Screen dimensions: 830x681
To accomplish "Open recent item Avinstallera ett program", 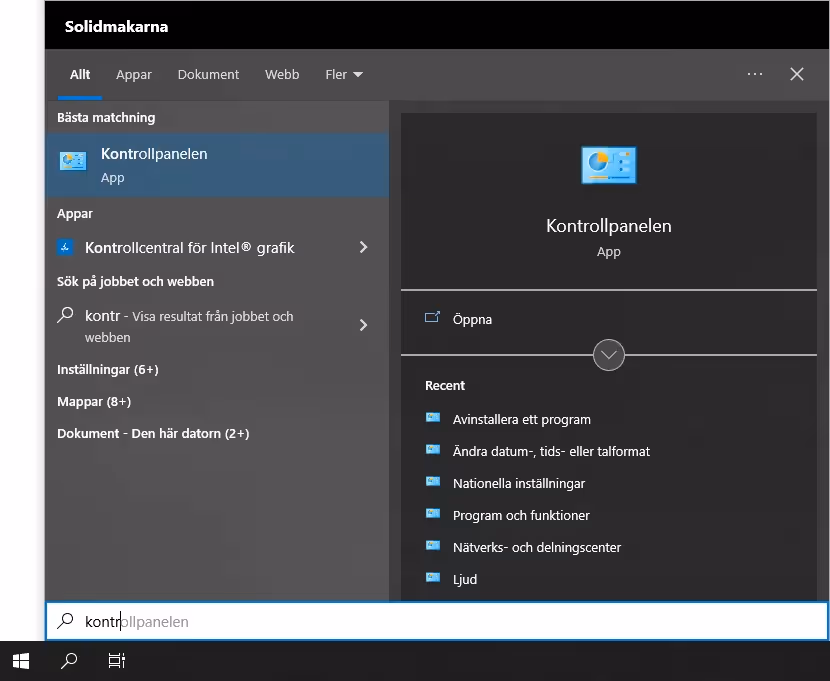I will coord(522,420).
